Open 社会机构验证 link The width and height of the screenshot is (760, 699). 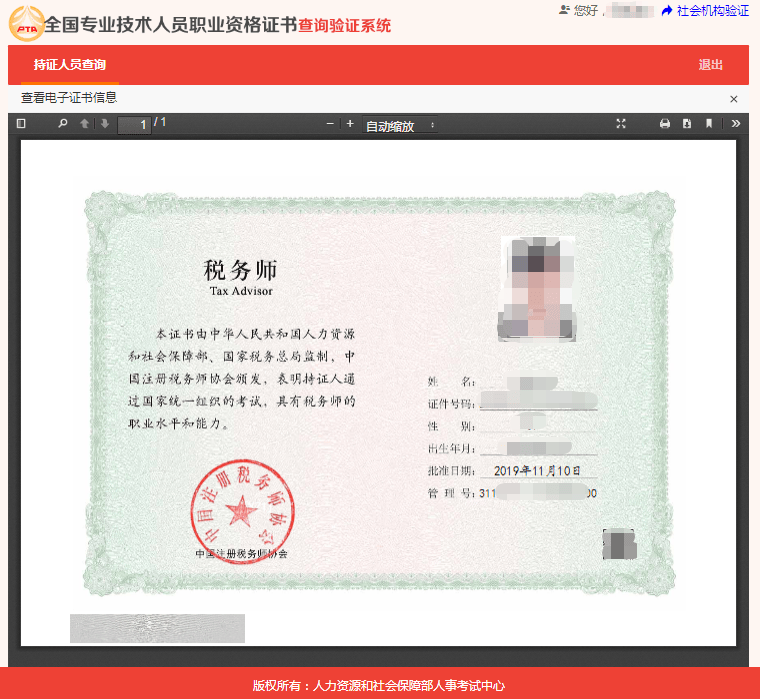[712, 11]
